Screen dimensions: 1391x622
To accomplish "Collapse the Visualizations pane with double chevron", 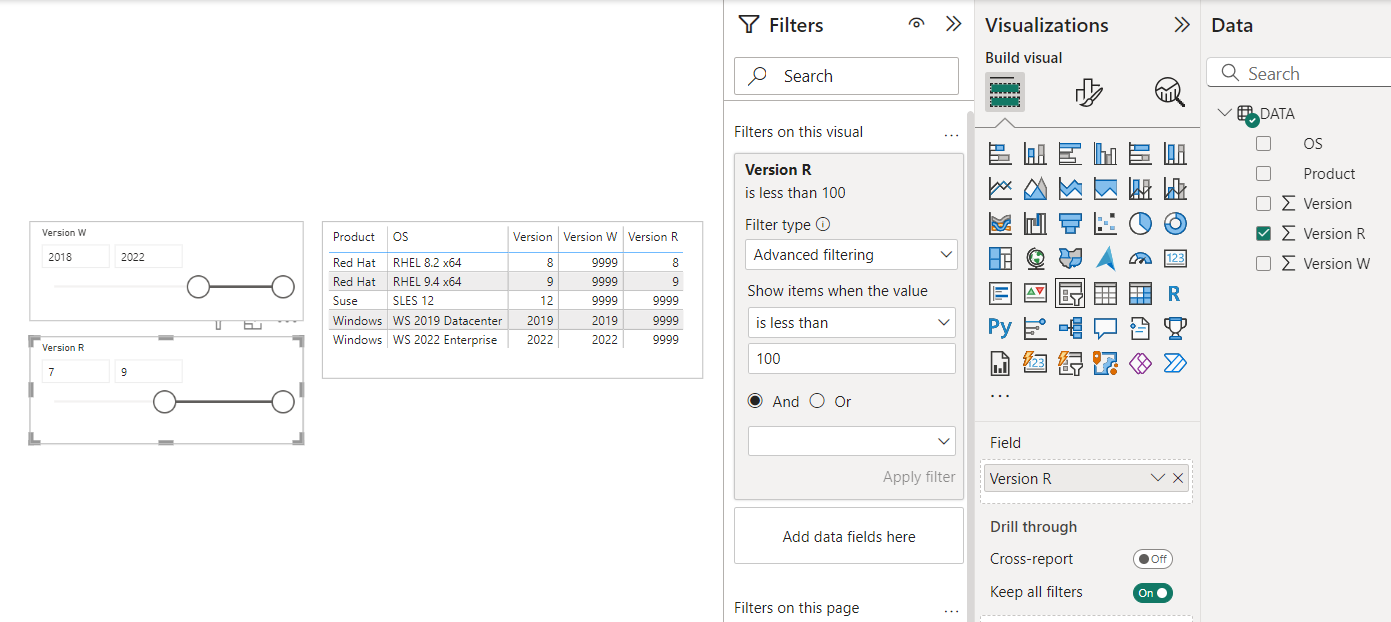I will pyautogui.click(x=1181, y=24).
